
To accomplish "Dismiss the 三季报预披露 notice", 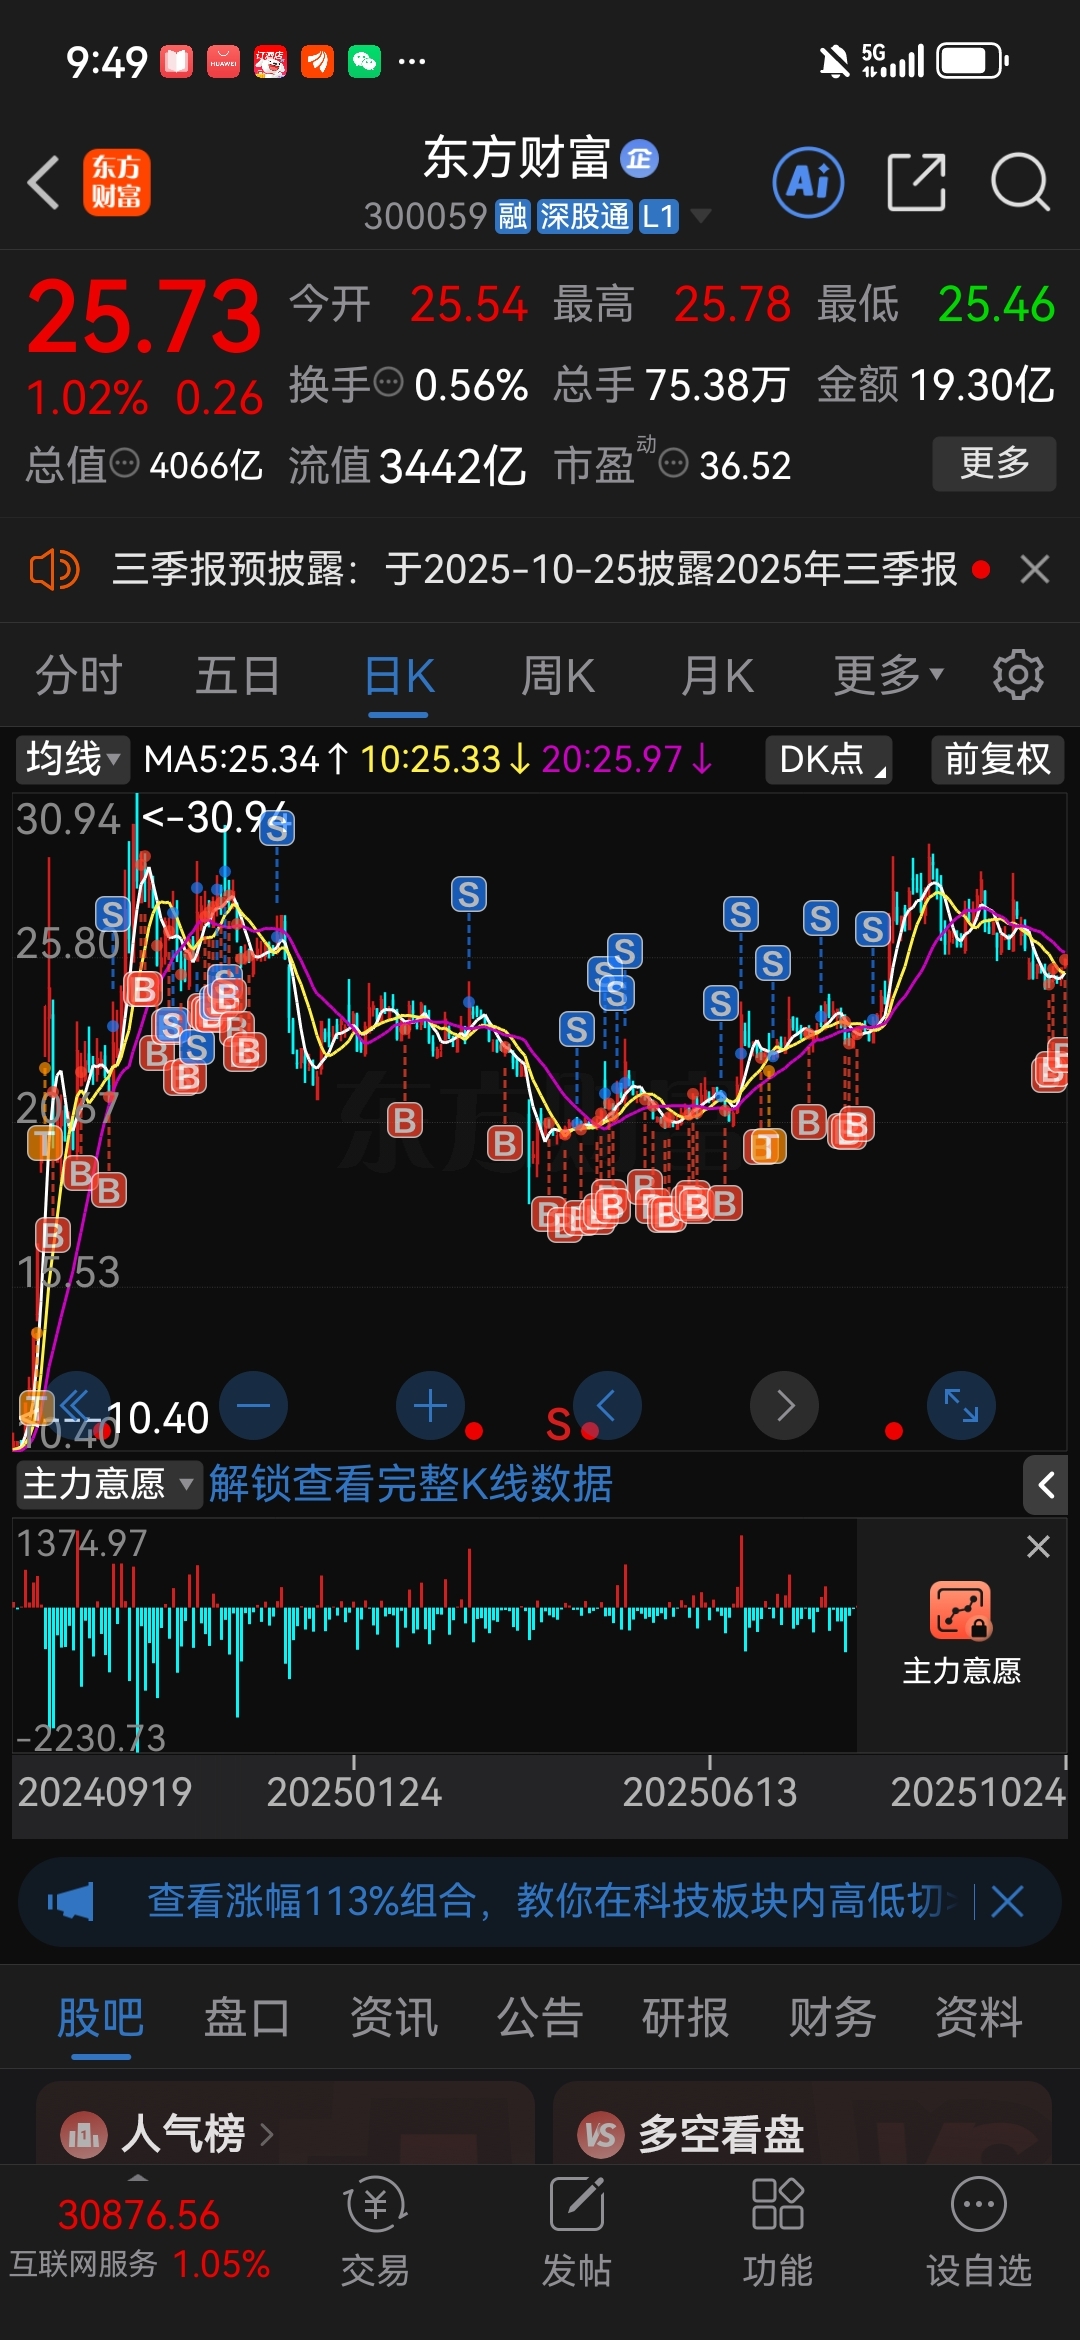I will pos(1035,570).
